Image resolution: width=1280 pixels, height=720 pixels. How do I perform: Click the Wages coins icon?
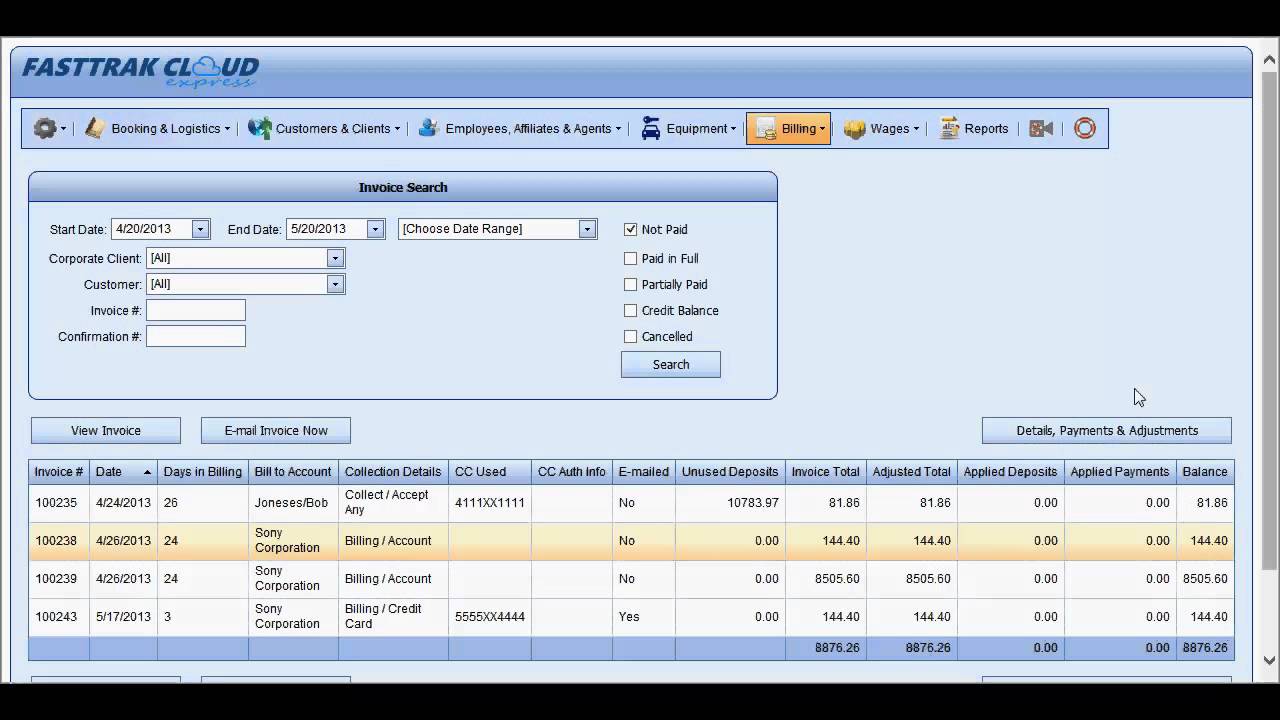[854, 129]
